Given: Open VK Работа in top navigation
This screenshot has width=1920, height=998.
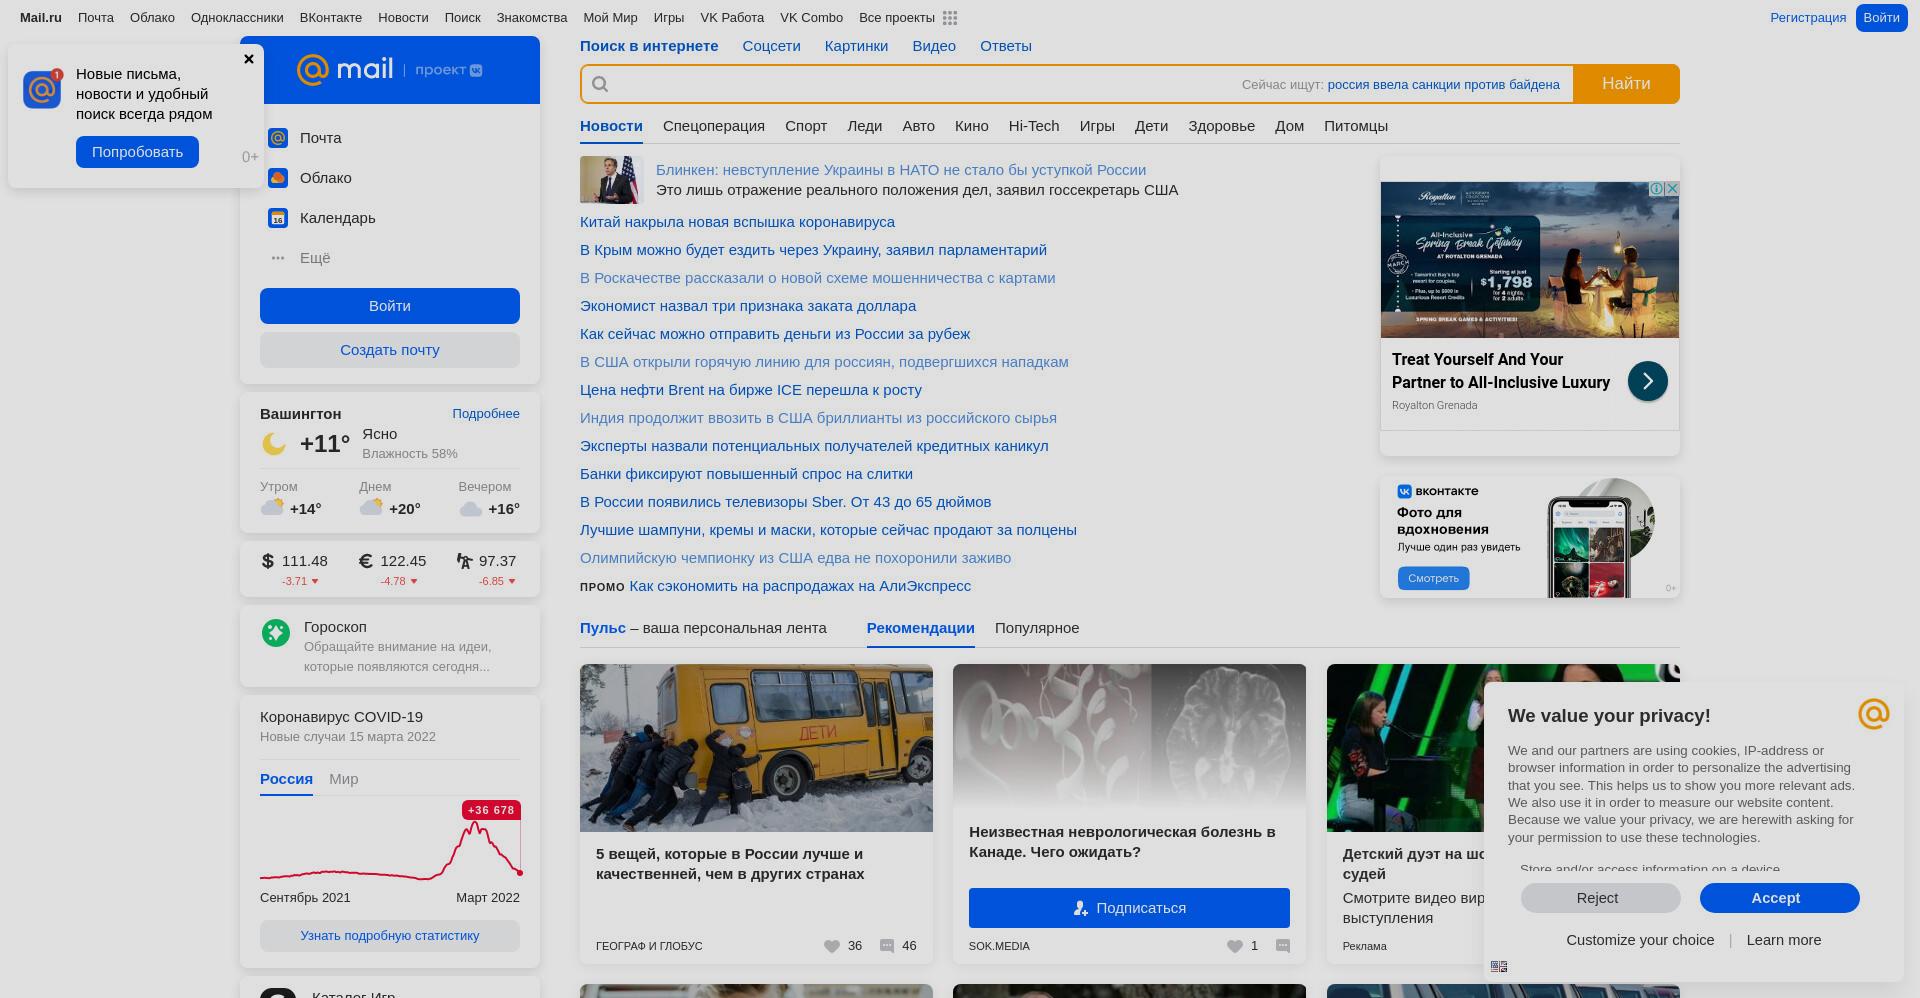Looking at the screenshot, I should 732,18.
